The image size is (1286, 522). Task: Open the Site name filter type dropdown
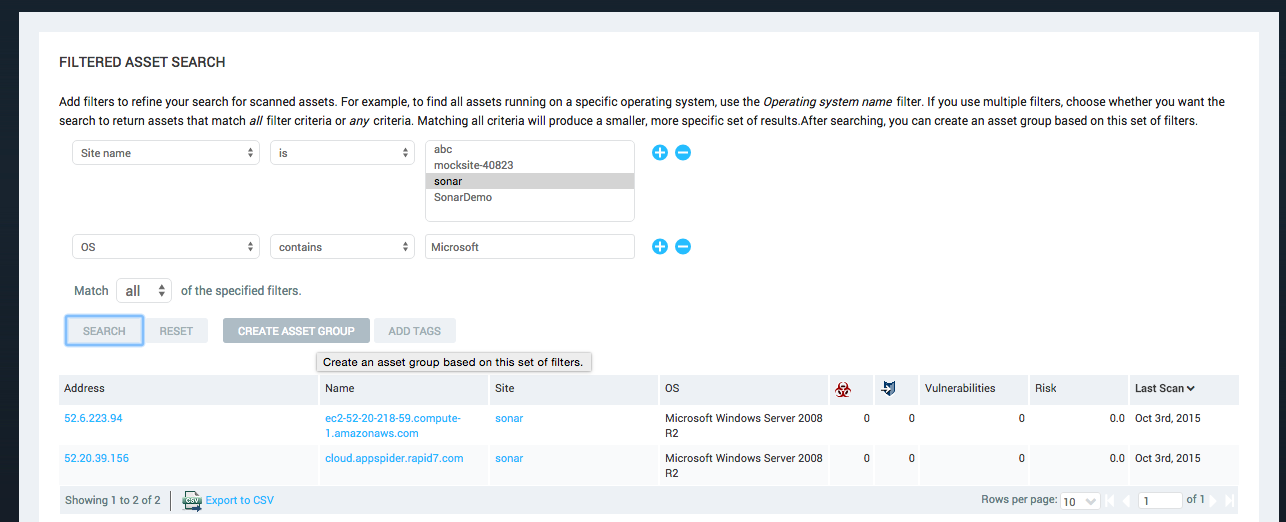click(x=166, y=153)
